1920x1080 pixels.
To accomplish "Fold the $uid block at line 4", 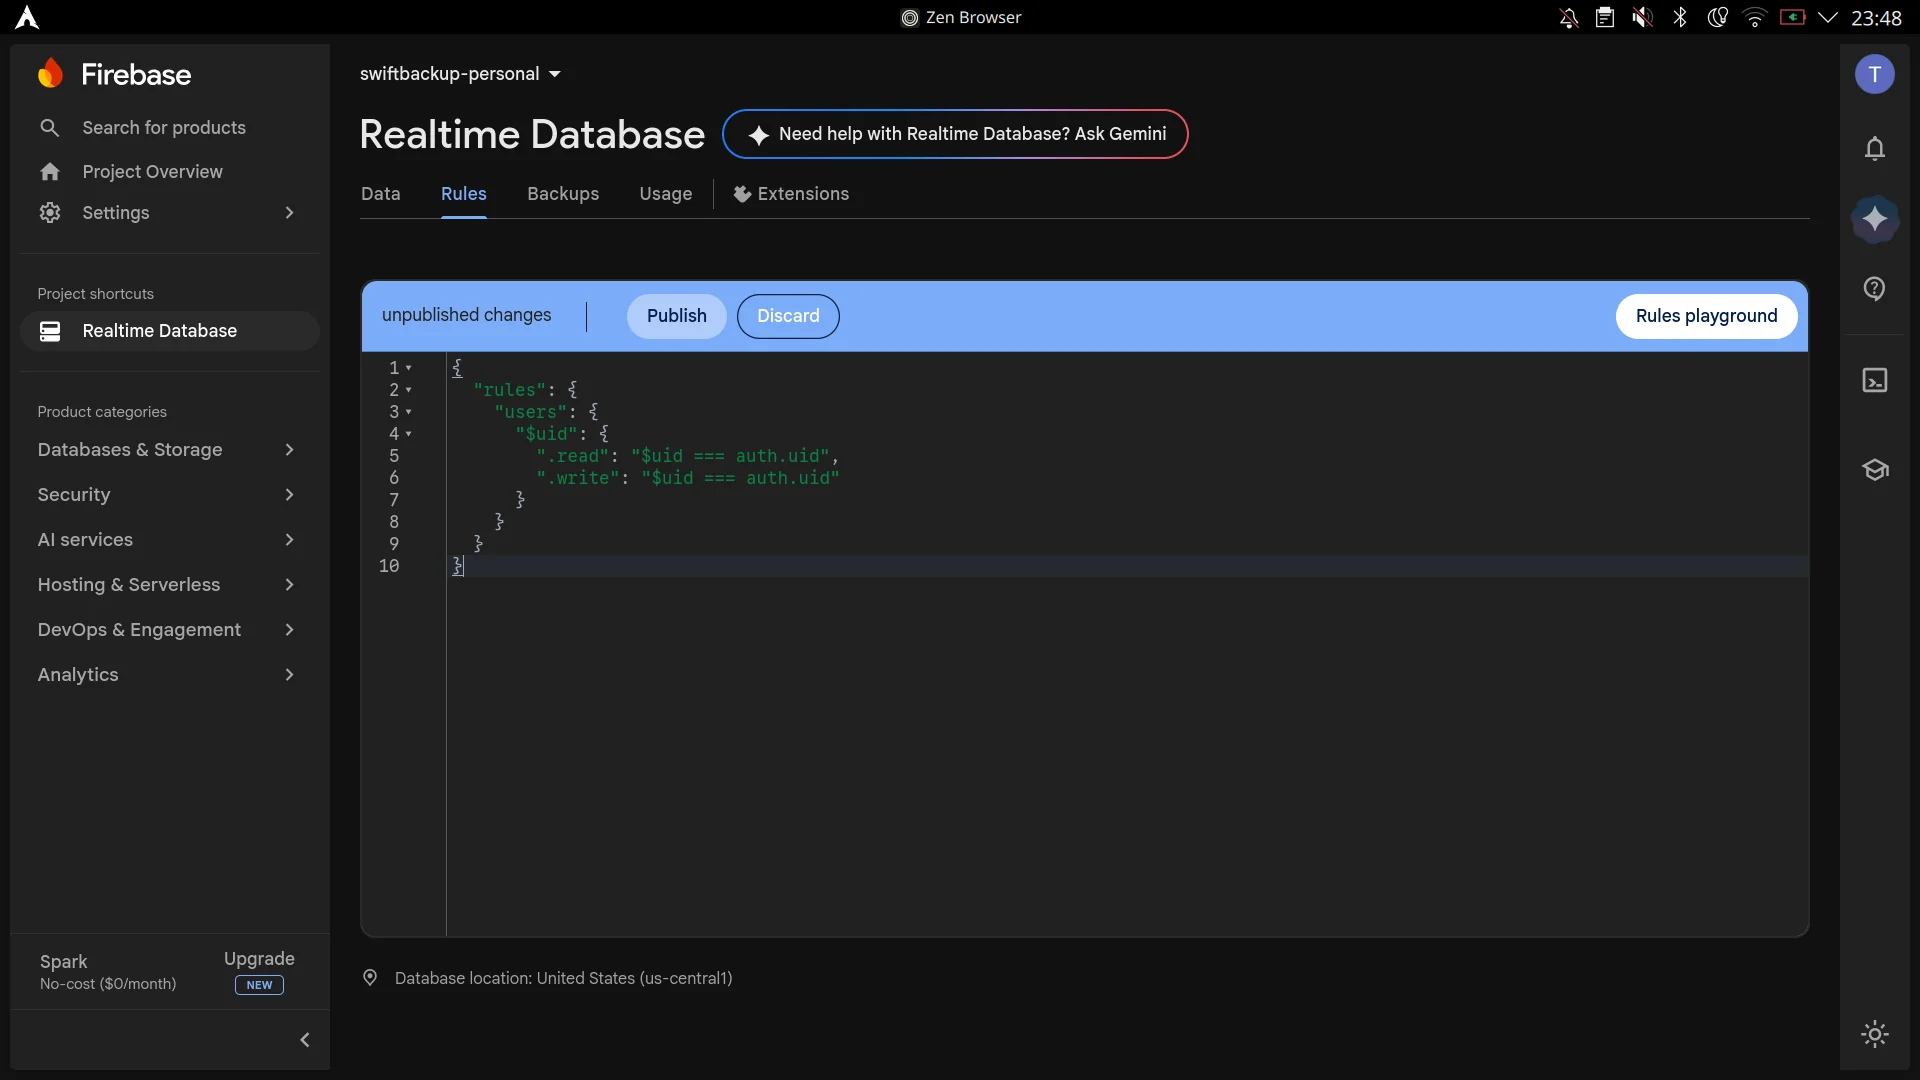I will coord(408,434).
